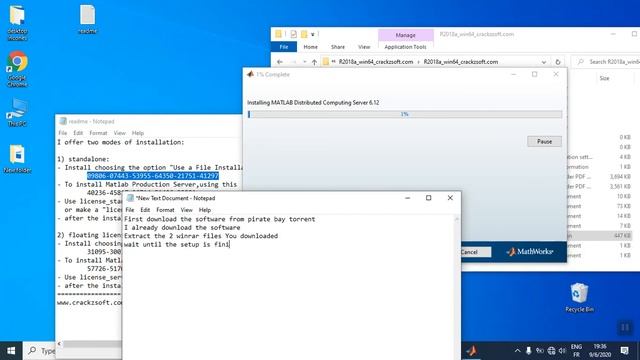Click the taskbar search box
This screenshot has height=360, width=640.
point(39,351)
